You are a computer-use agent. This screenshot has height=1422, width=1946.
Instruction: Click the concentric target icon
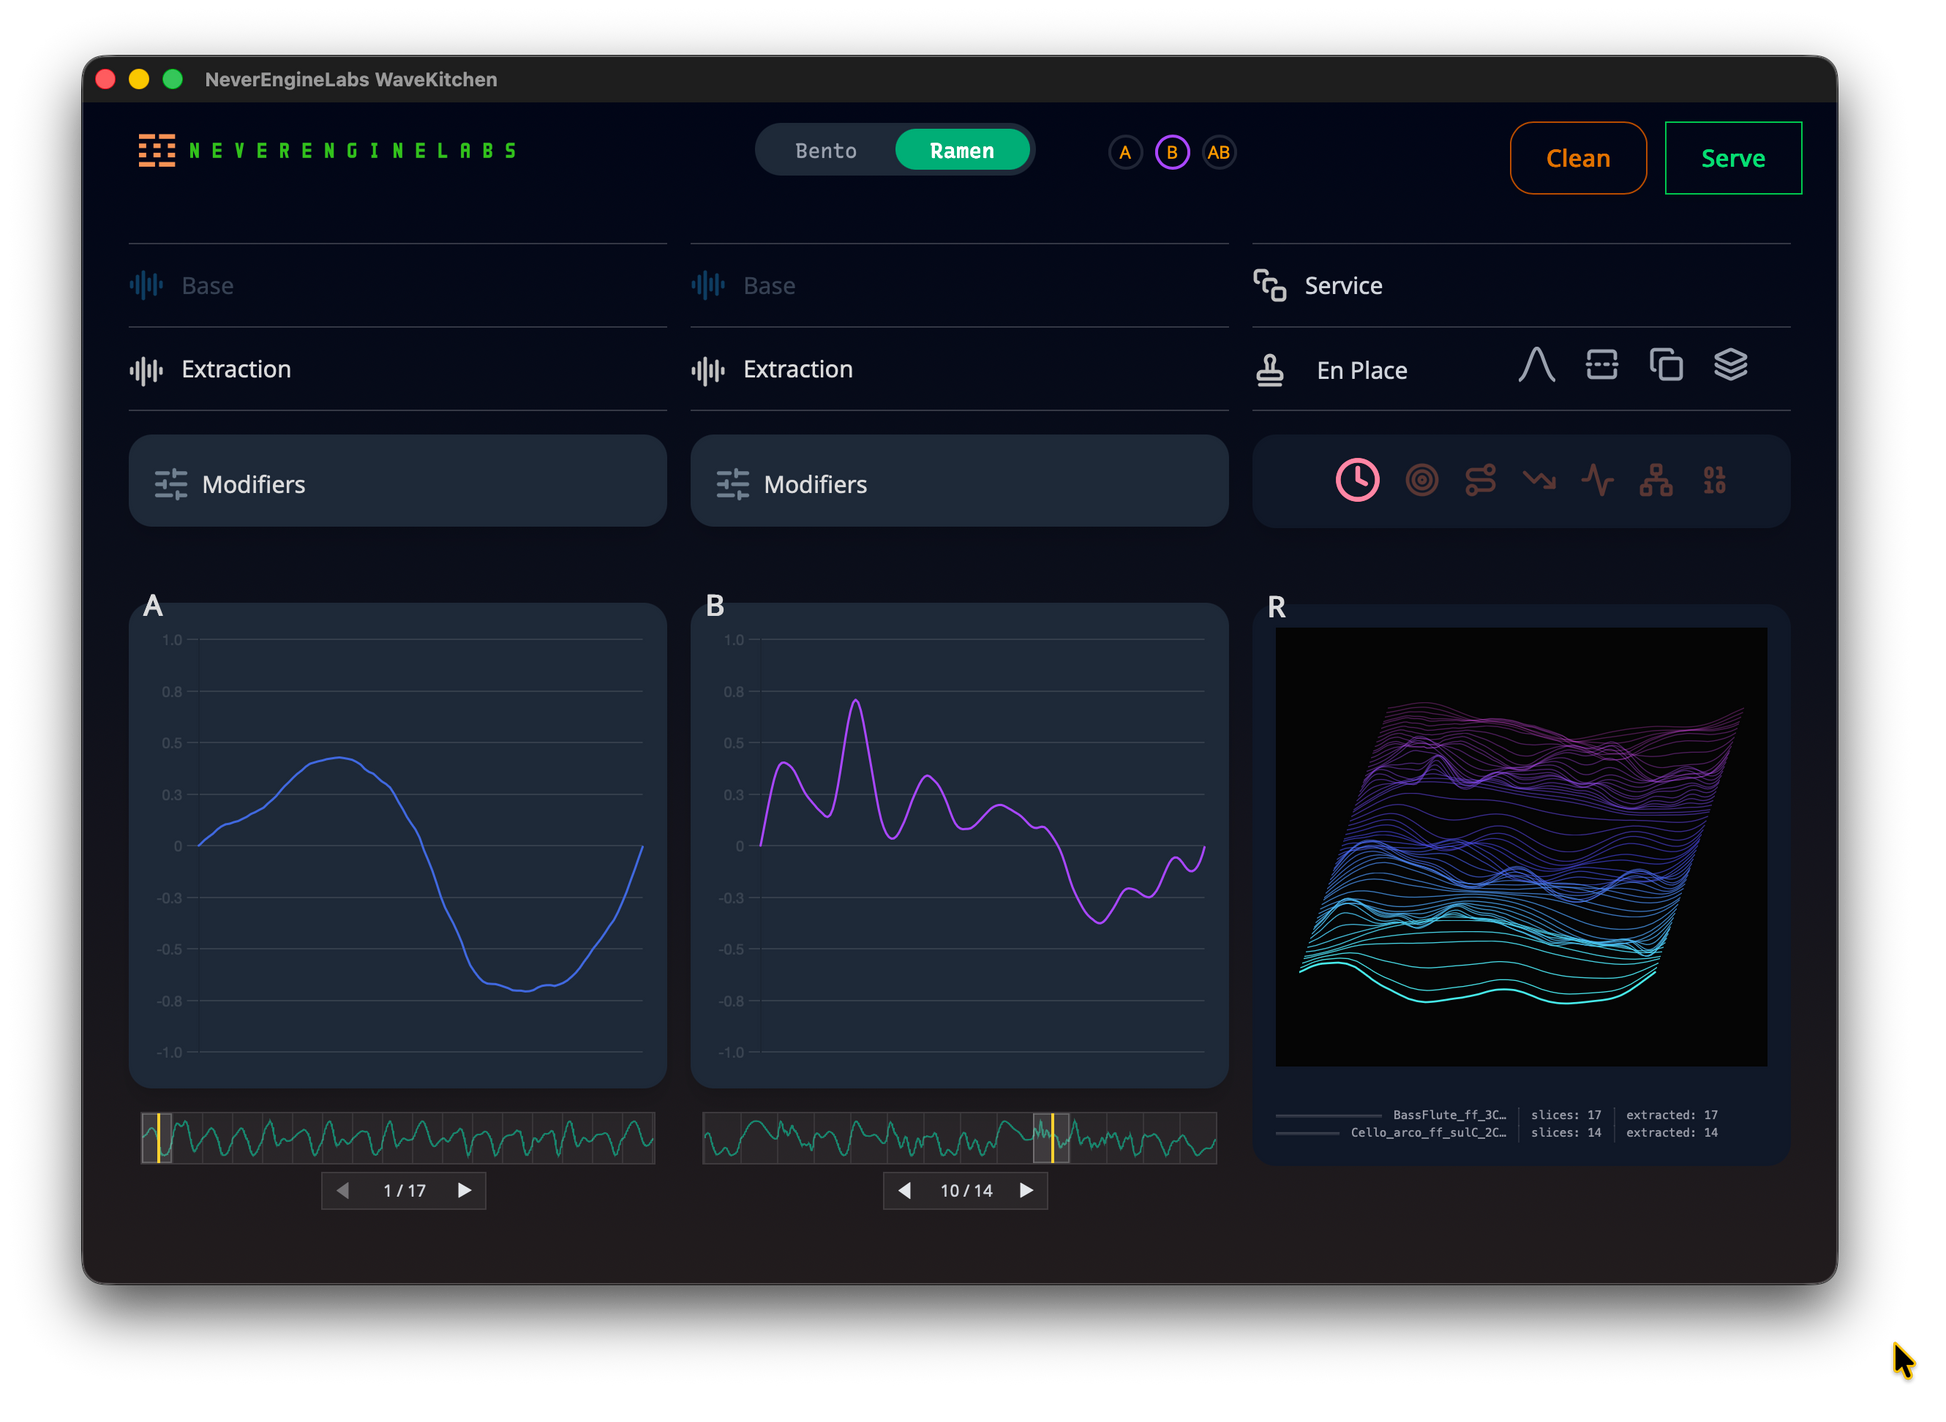click(1421, 481)
